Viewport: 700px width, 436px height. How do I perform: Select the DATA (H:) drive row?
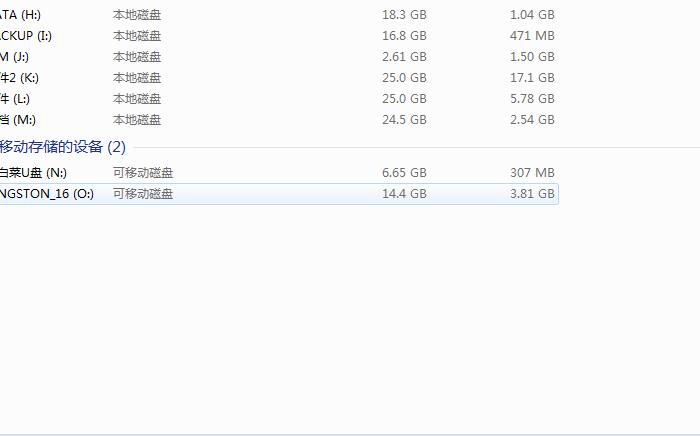pyautogui.click(x=279, y=15)
